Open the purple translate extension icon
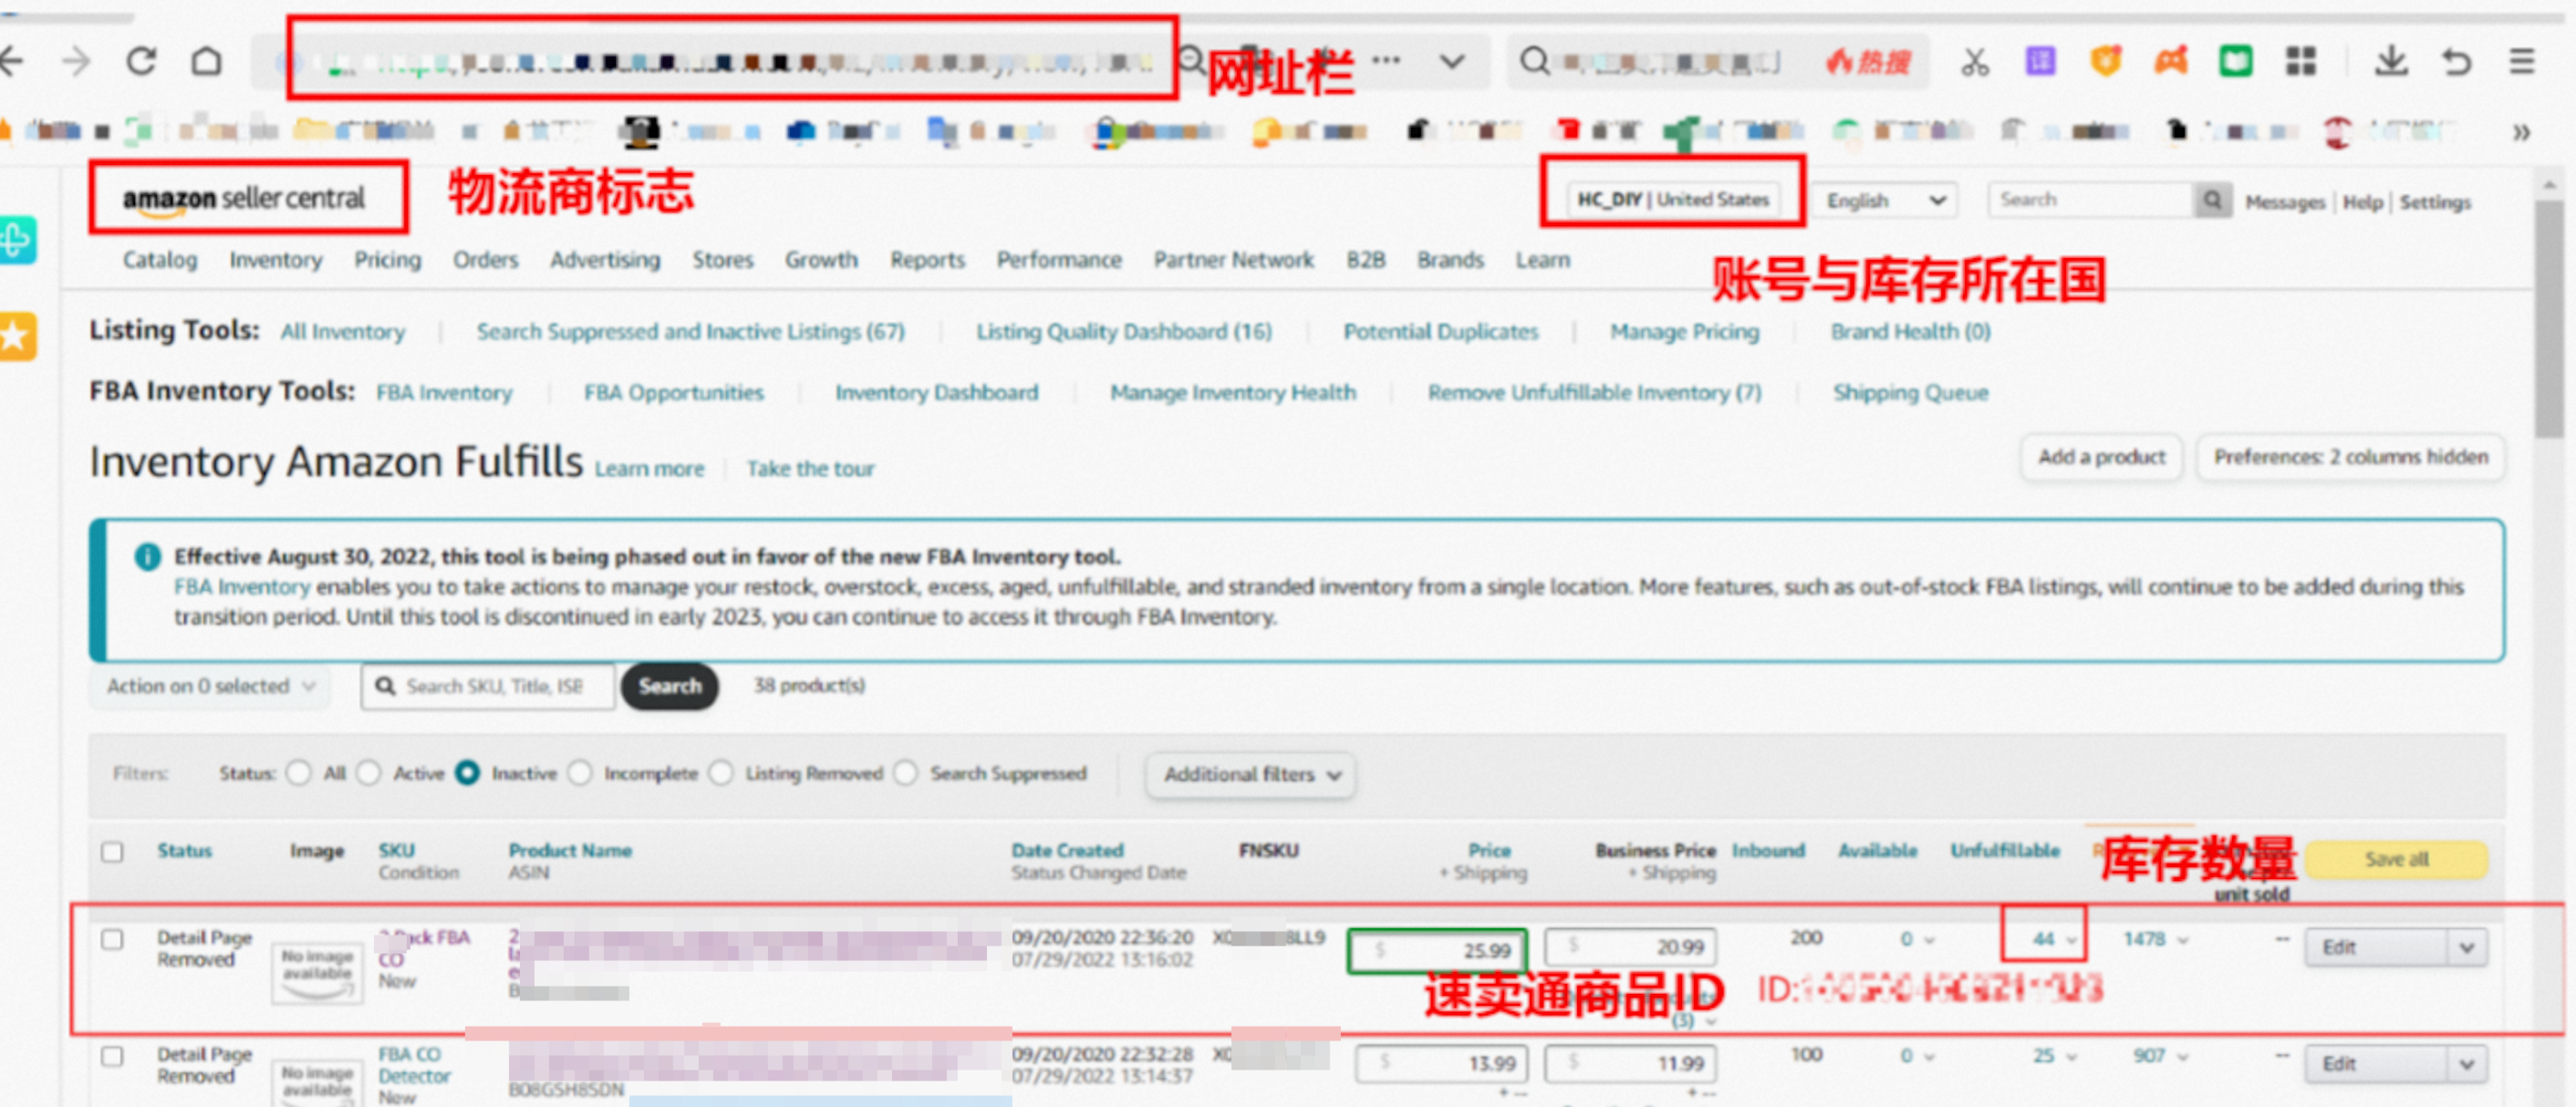The height and width of the screenshot is (1107, 2576). coord(2039,61)
